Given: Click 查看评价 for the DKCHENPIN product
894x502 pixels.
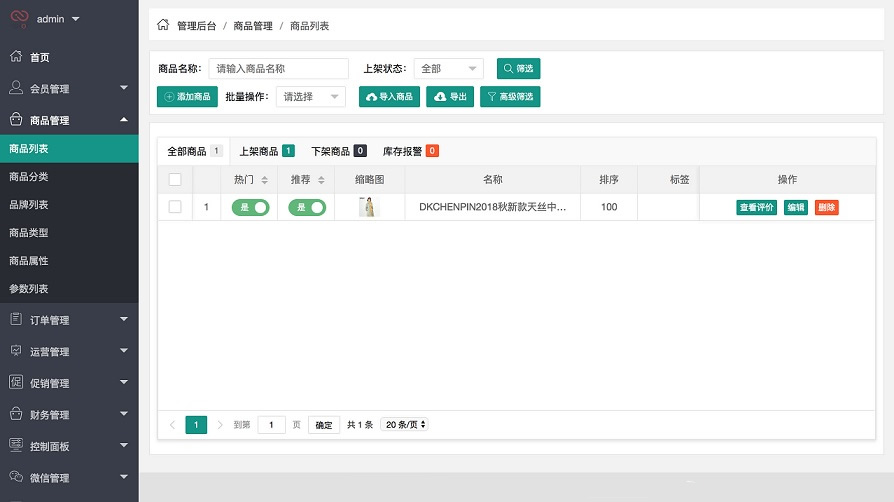Looking at the screenshot, I should [x=757, y=207].
